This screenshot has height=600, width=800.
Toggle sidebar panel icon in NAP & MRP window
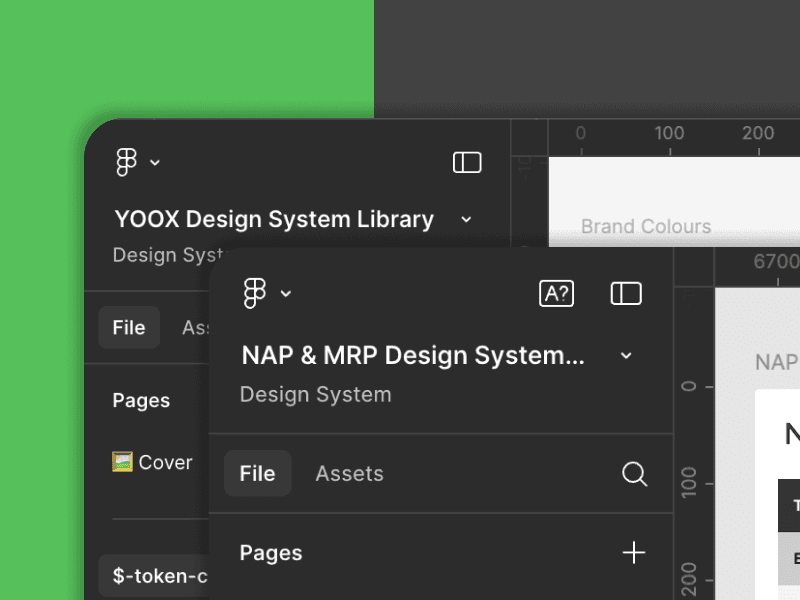coord(626,293)
